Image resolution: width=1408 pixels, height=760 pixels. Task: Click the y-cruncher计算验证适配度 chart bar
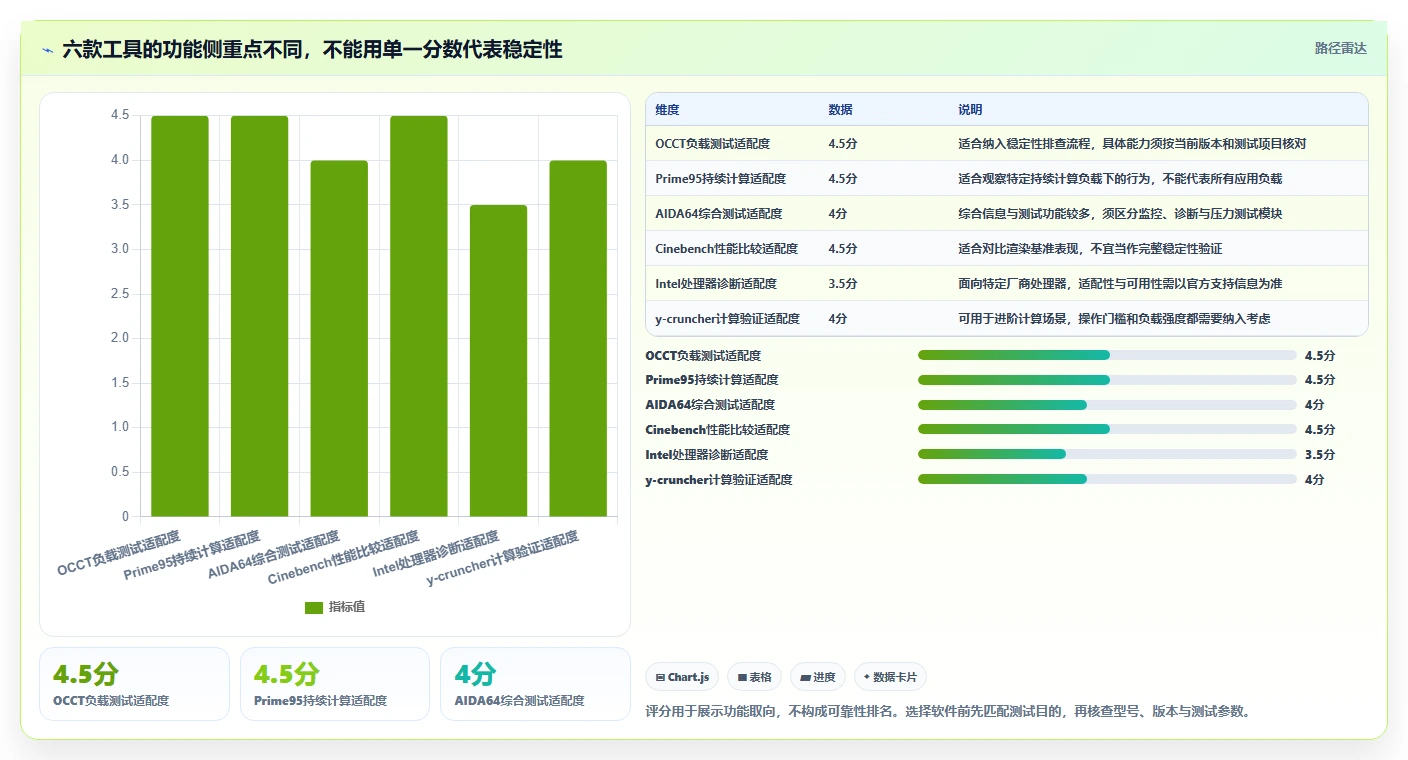[x=578, y=339]
